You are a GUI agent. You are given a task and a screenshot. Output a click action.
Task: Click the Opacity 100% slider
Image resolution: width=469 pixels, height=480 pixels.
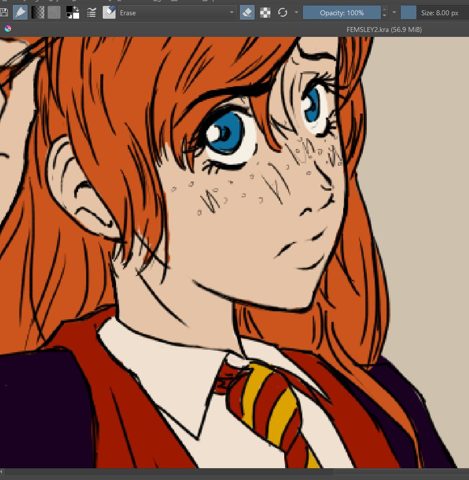342,13
